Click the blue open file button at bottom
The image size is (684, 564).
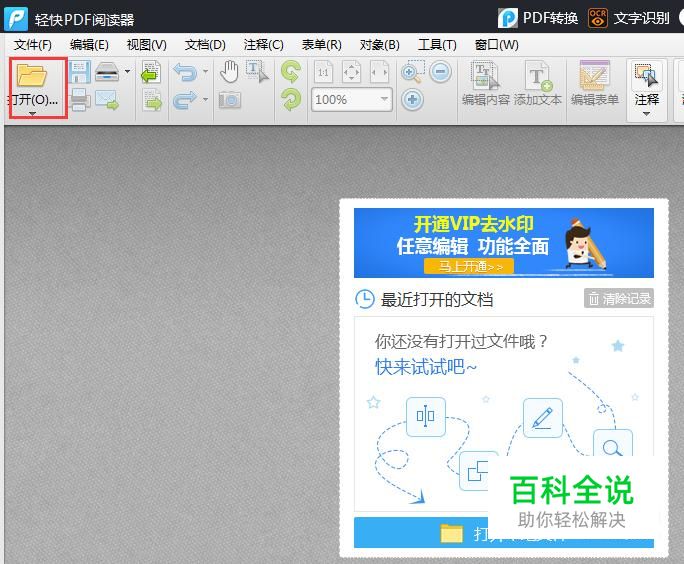[x=504, y=533]
